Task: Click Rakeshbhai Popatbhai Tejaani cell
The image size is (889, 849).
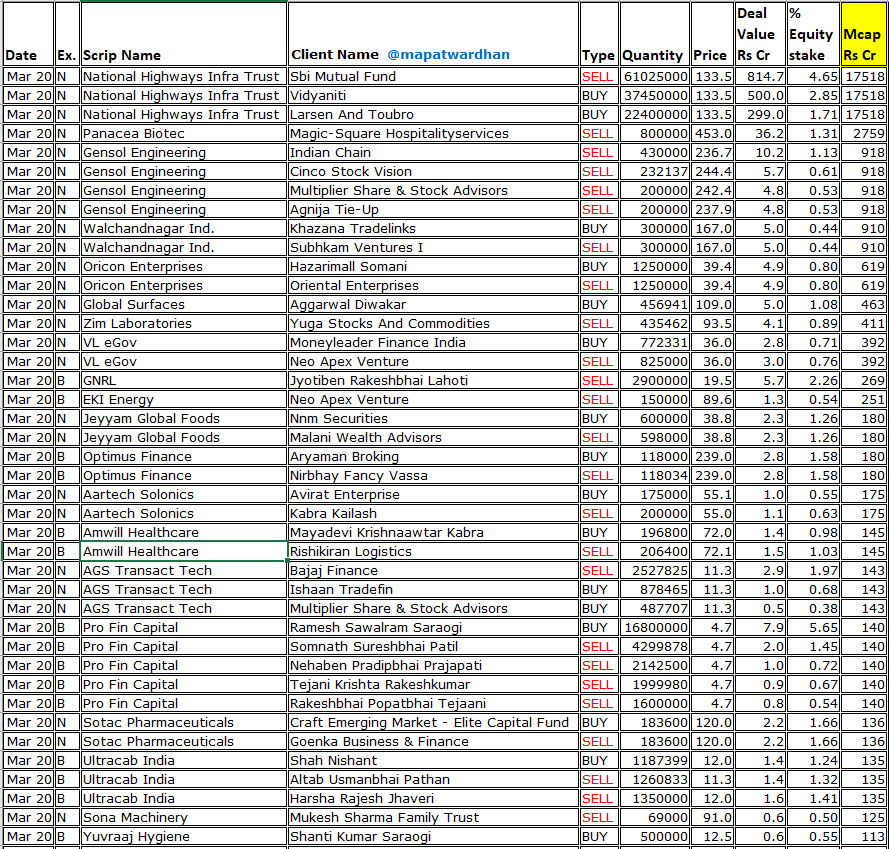Action: (x=433, y=703)
